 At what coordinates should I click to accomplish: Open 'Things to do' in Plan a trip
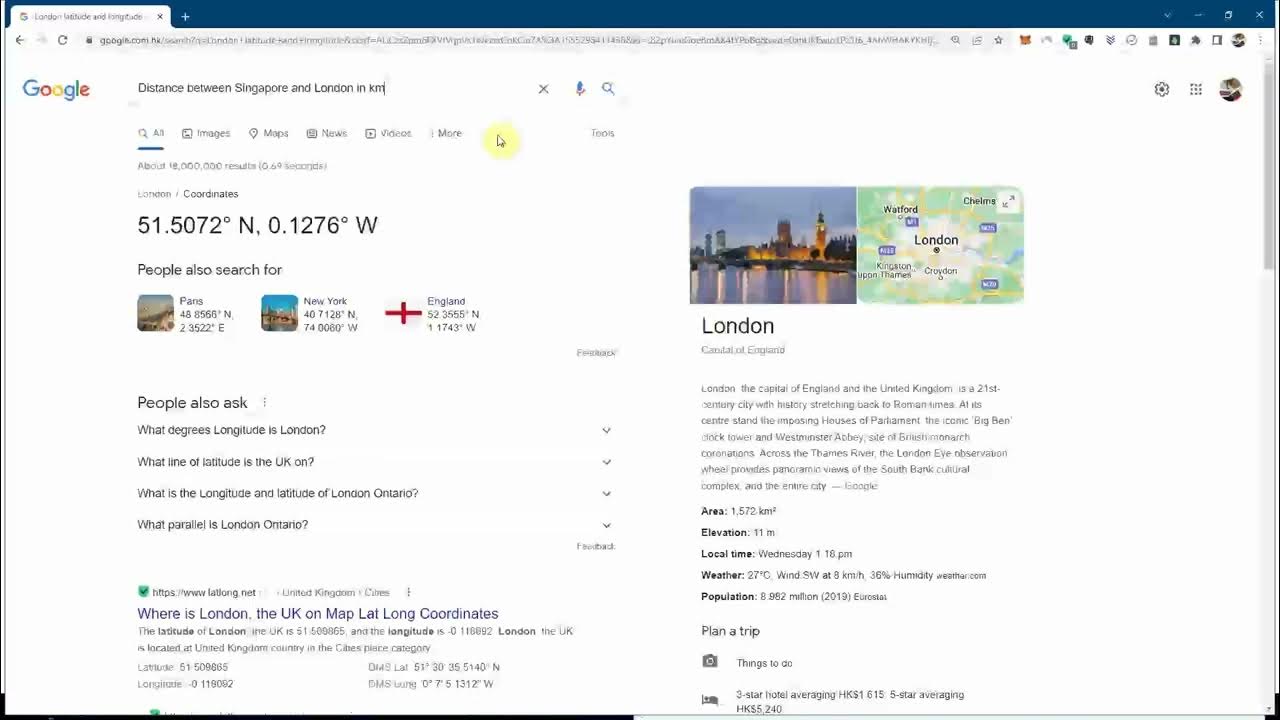[x=764, y=663]
